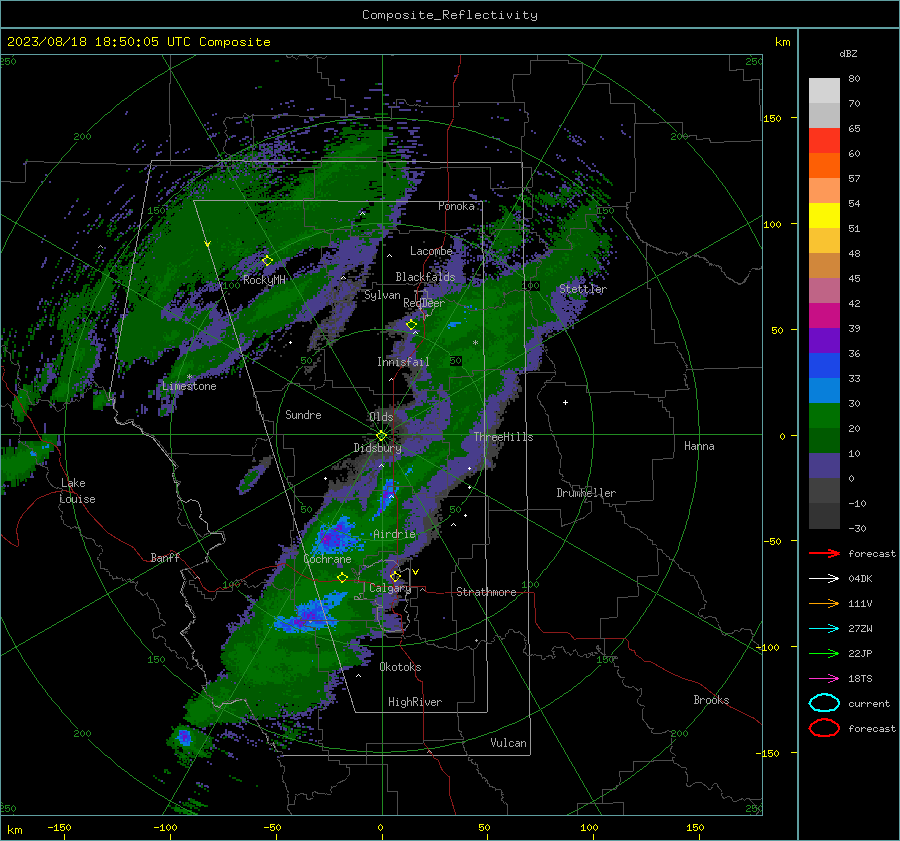900x841 pixels.
Task: Click the Banff label on map
Action: coord(165,557)
